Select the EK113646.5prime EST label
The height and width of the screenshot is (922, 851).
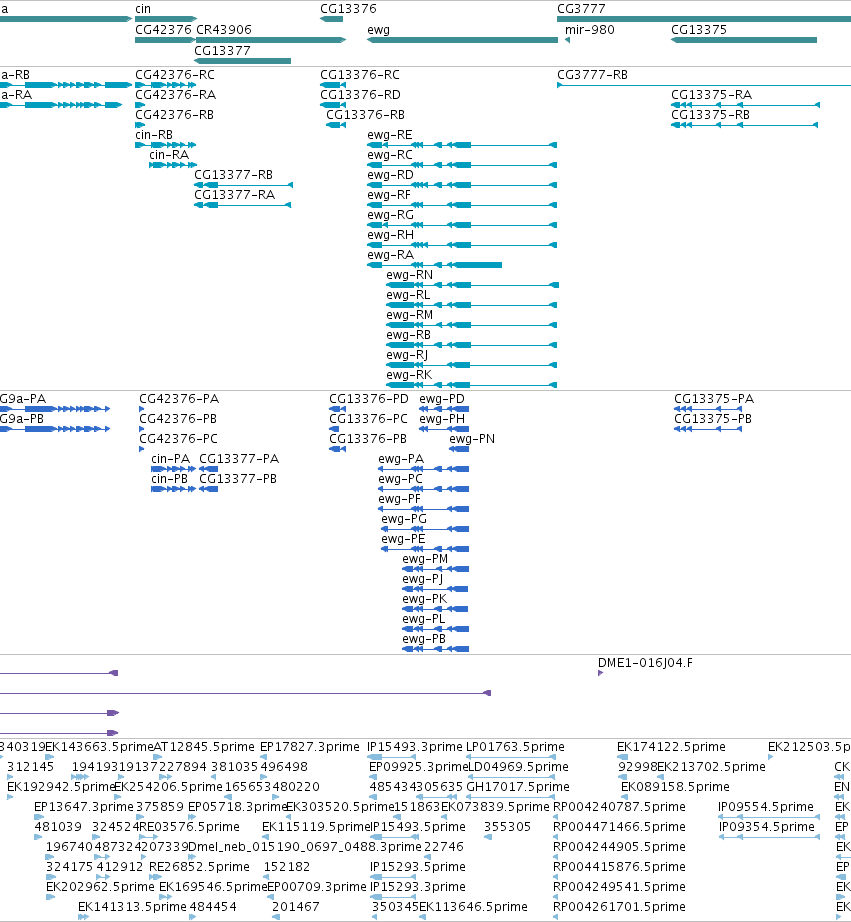[x=473, y=907]
